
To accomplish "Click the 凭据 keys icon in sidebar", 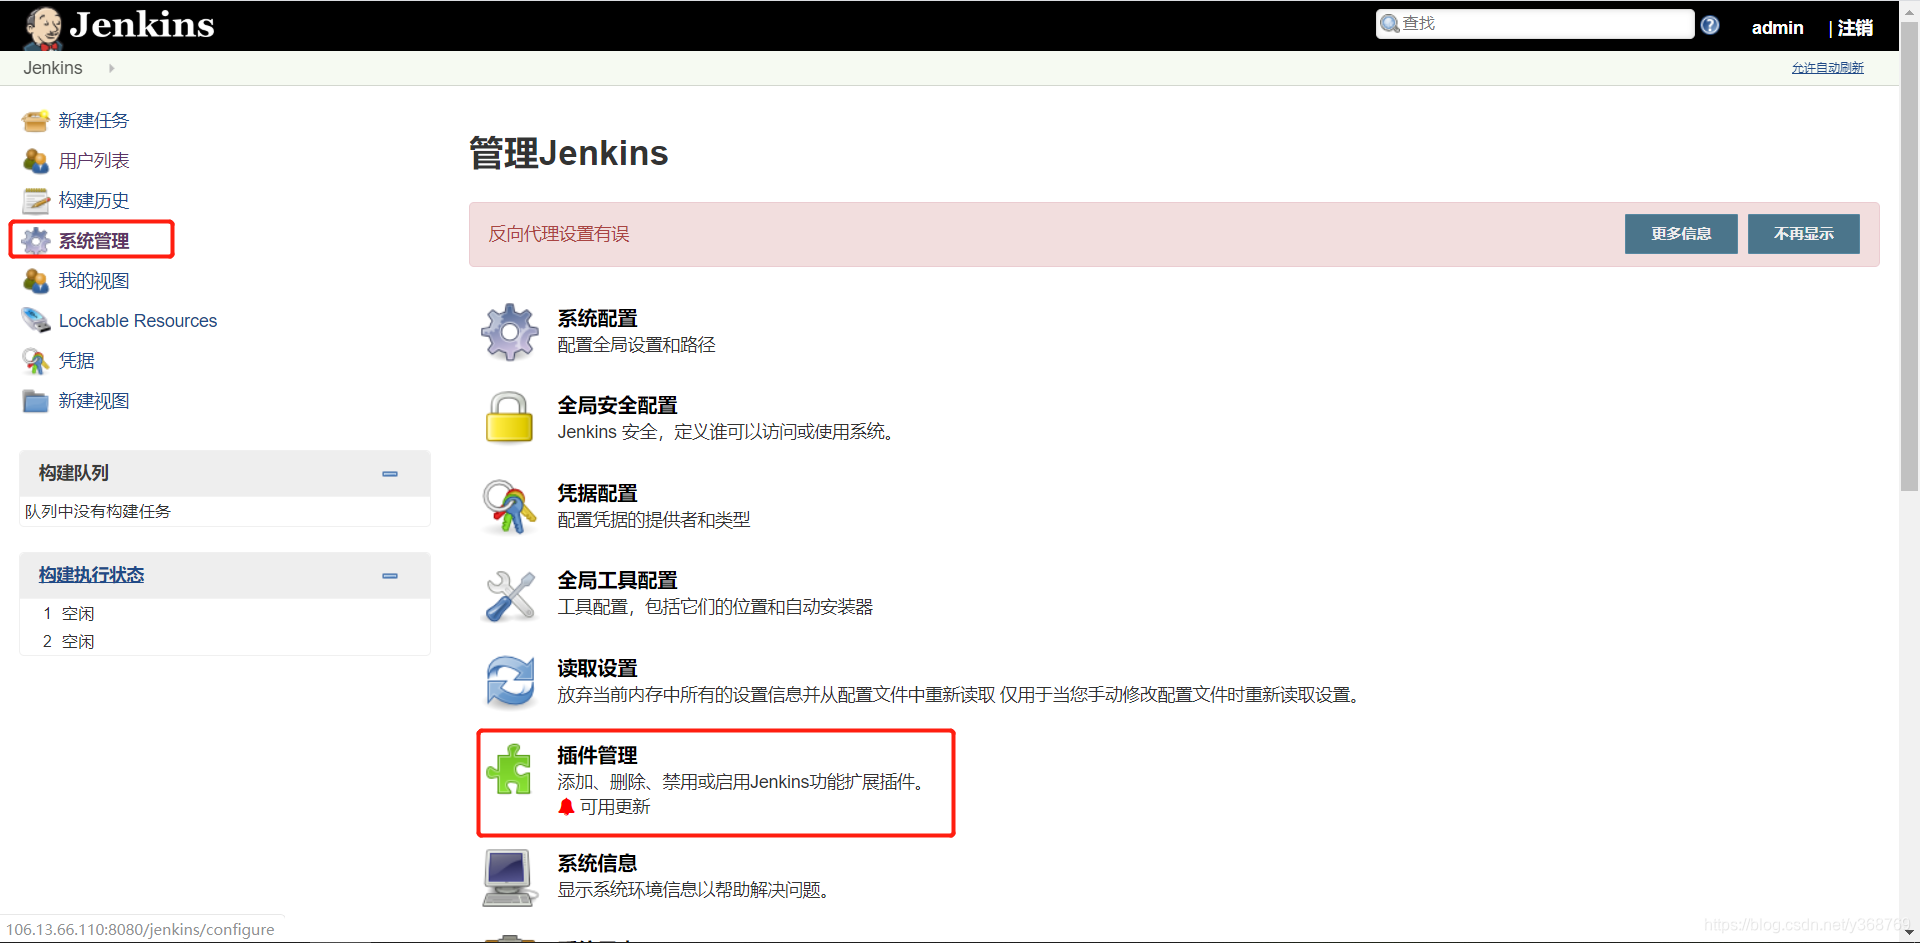I will coord(36,361).
